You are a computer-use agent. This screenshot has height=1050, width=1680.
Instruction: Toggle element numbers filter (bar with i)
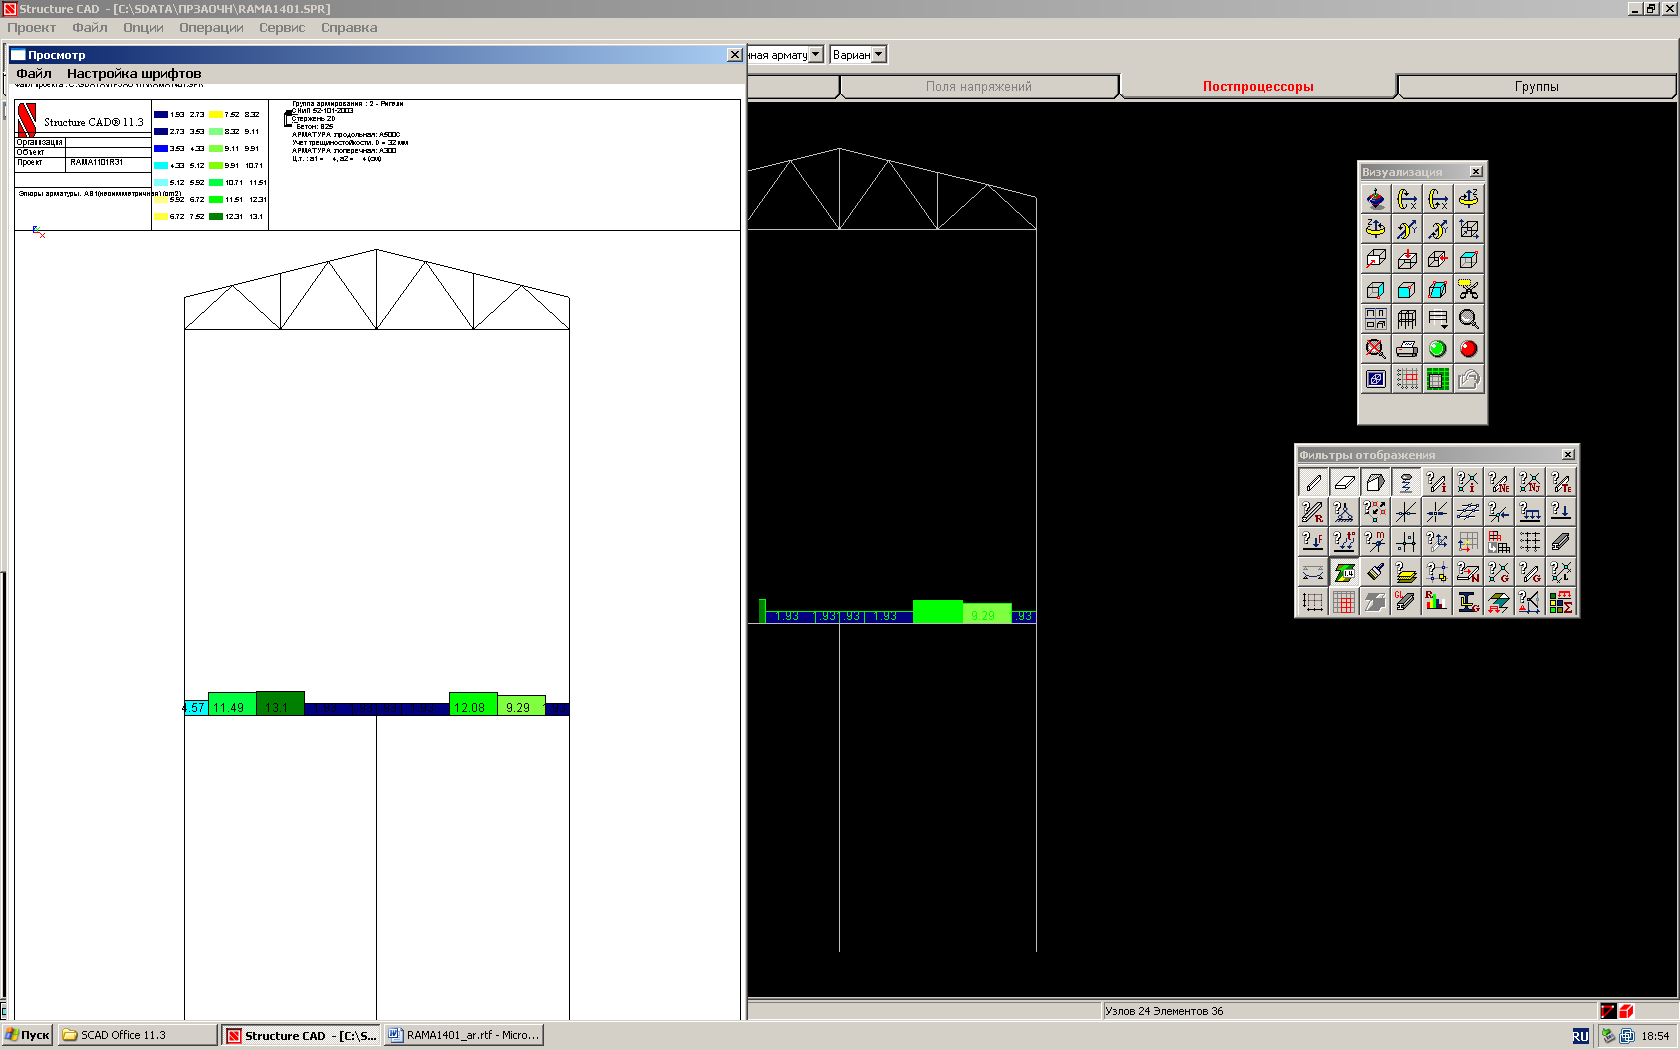[x=1437, y=482]
